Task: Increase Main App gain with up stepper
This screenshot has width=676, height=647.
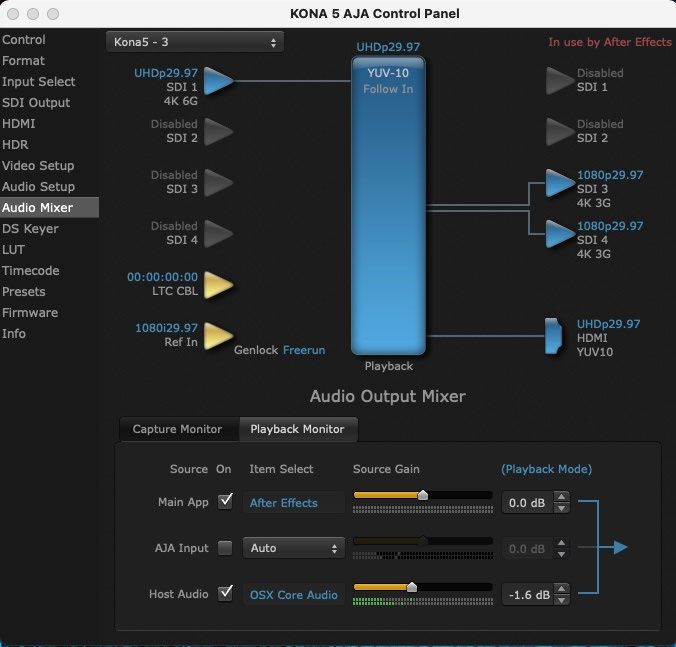Action: (561, 497)
